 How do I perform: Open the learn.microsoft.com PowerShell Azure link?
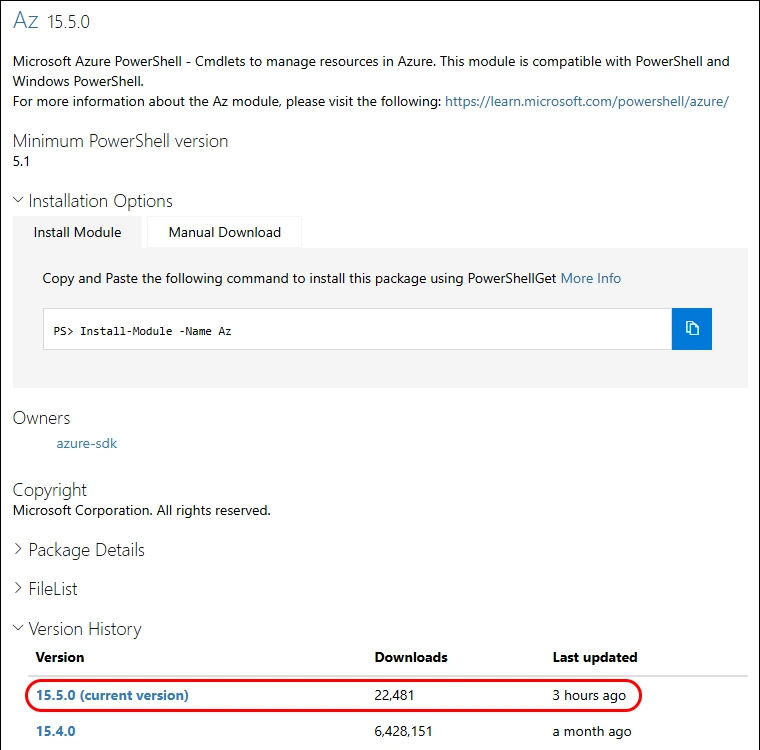pyautogui.click(x=586, y=101)
